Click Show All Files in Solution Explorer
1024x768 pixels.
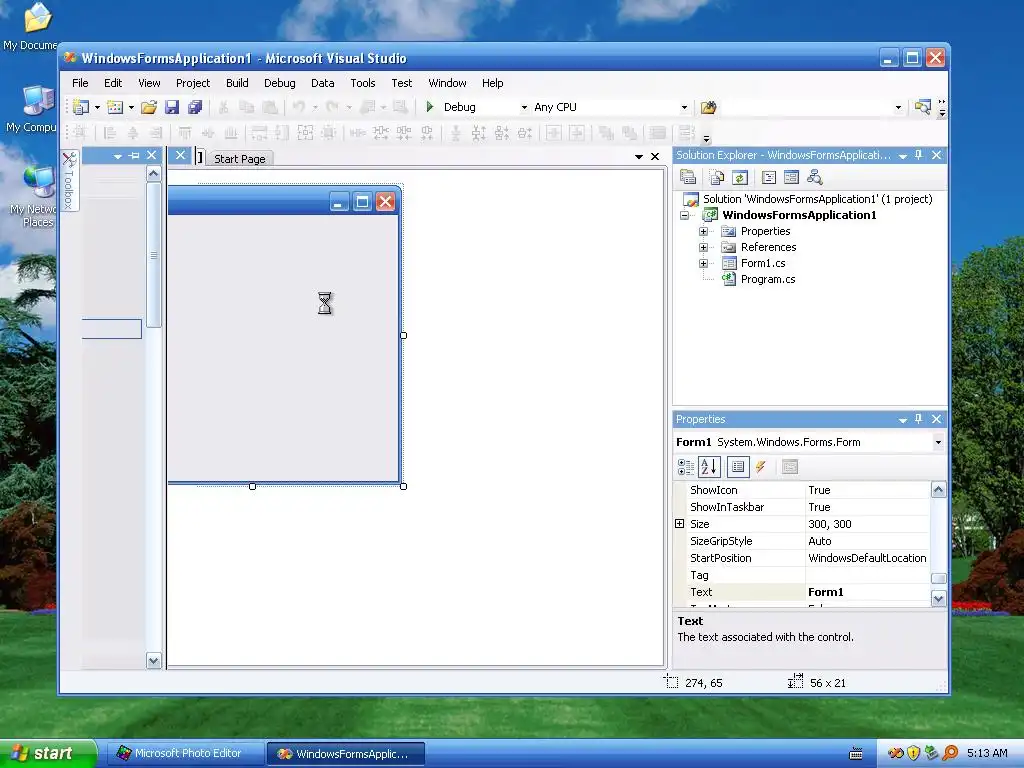pos(716,177)
